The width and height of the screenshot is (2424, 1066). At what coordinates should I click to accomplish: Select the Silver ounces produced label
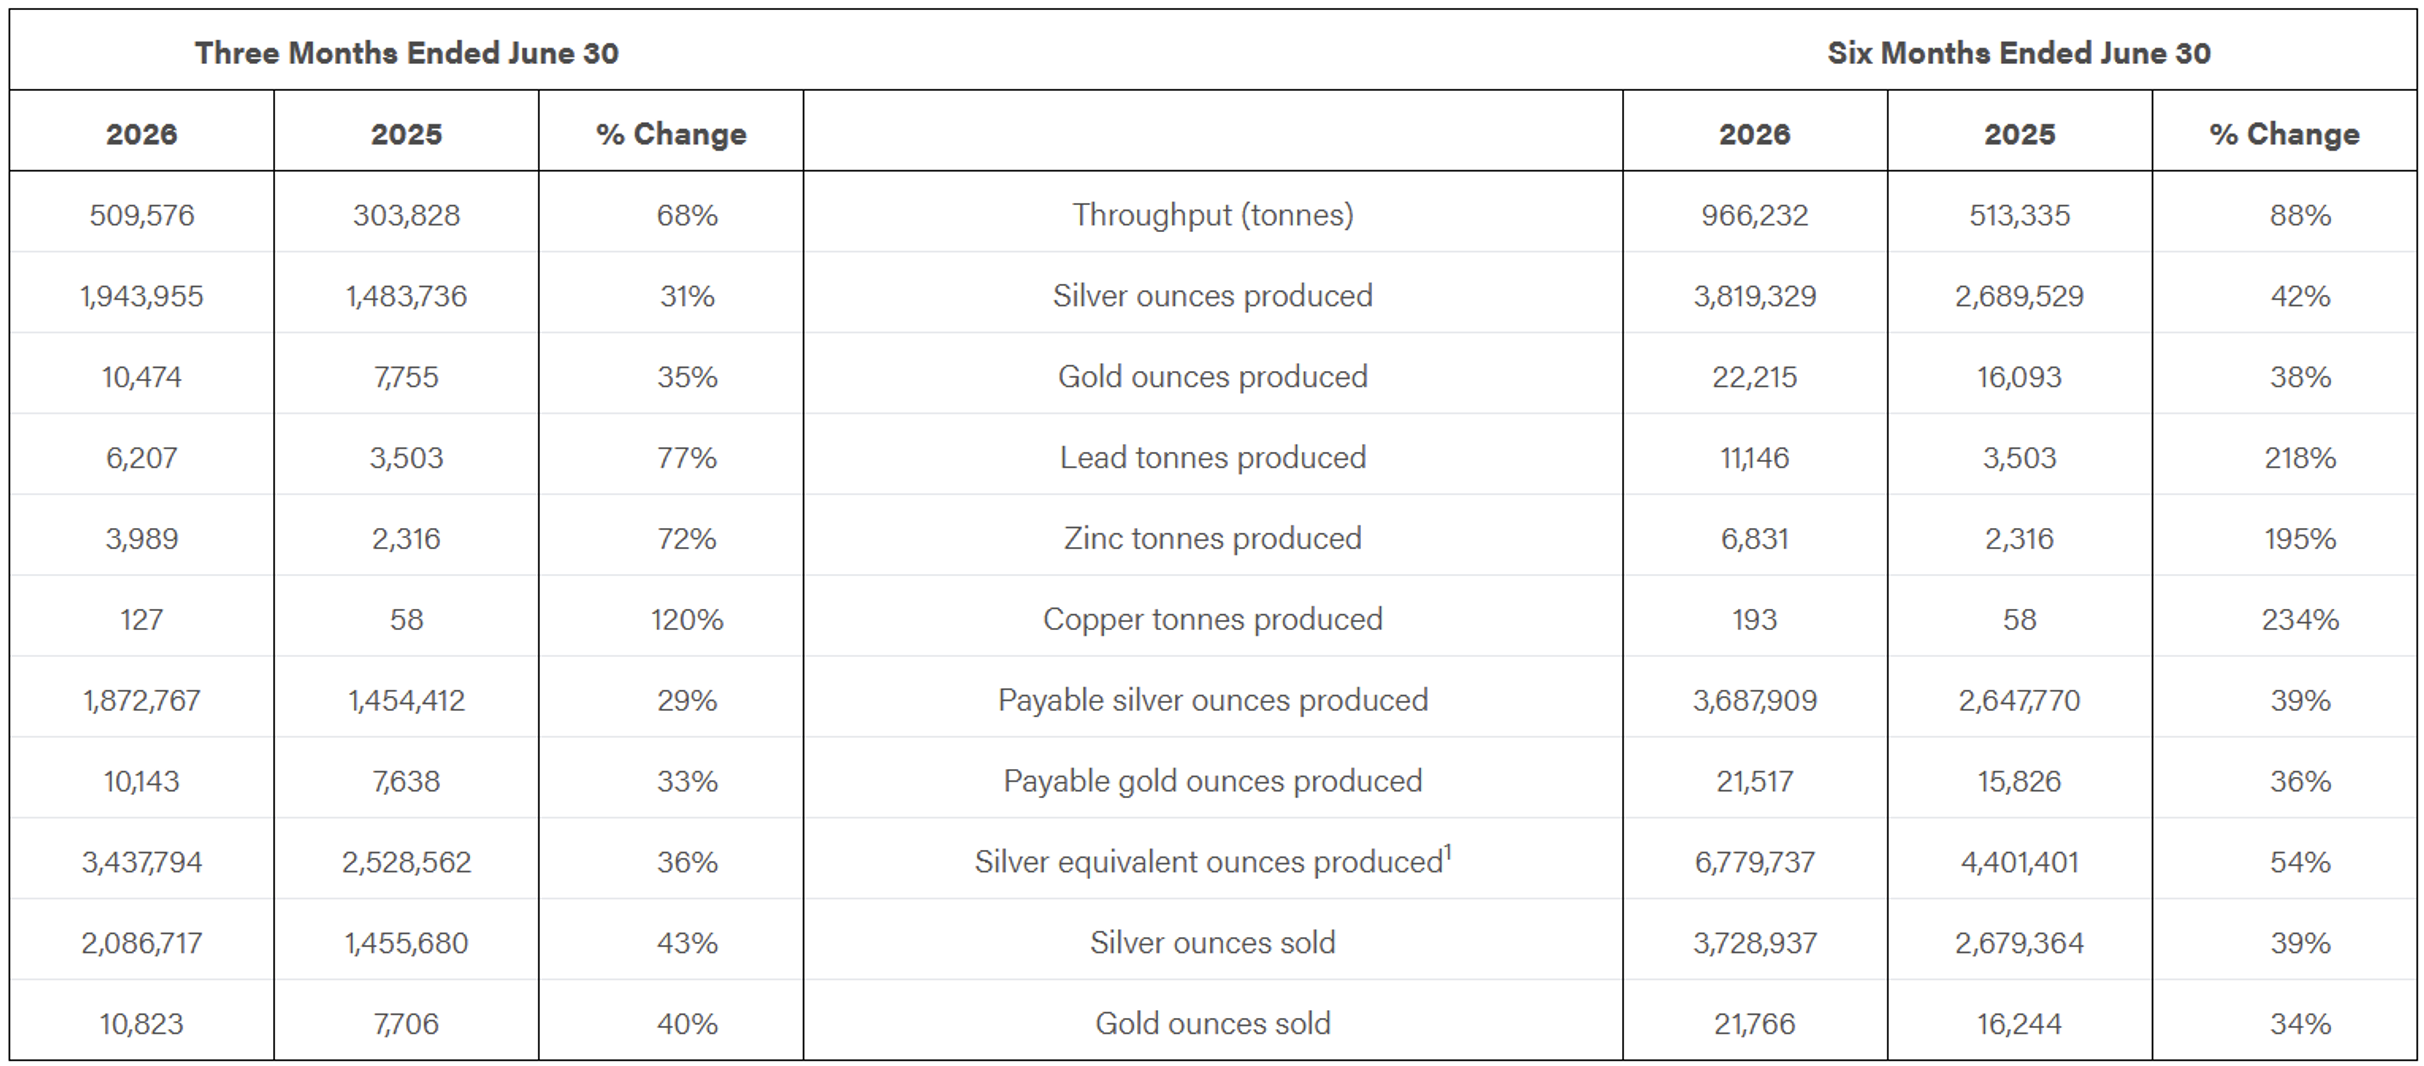coord(1213,296)
